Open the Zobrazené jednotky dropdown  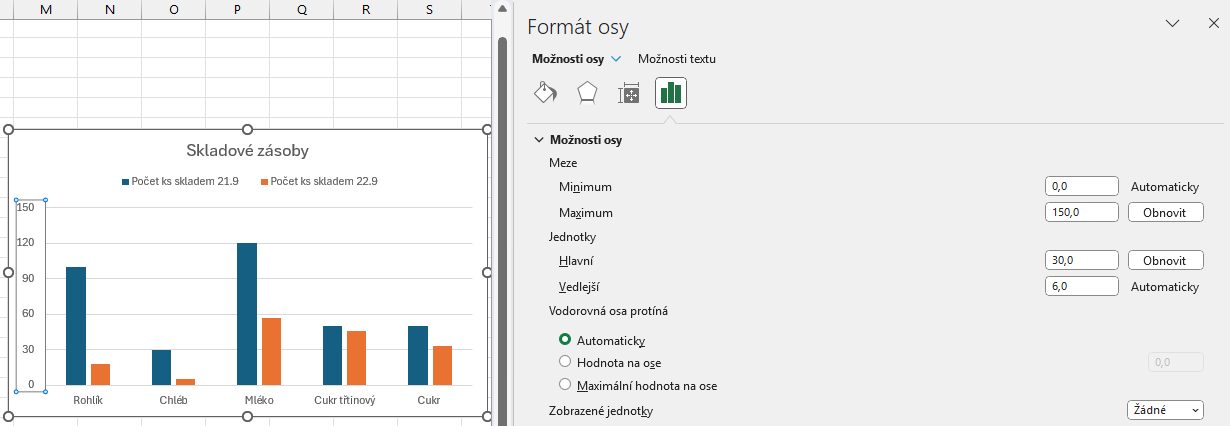[1165, 410]
